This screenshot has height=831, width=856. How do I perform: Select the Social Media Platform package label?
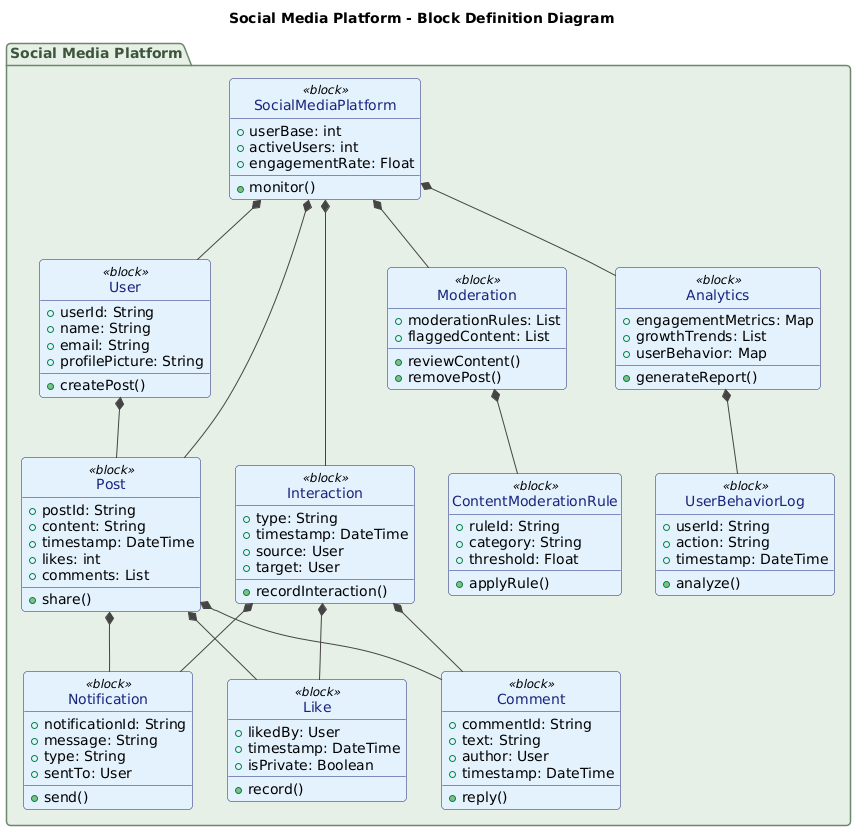point(97,53)
